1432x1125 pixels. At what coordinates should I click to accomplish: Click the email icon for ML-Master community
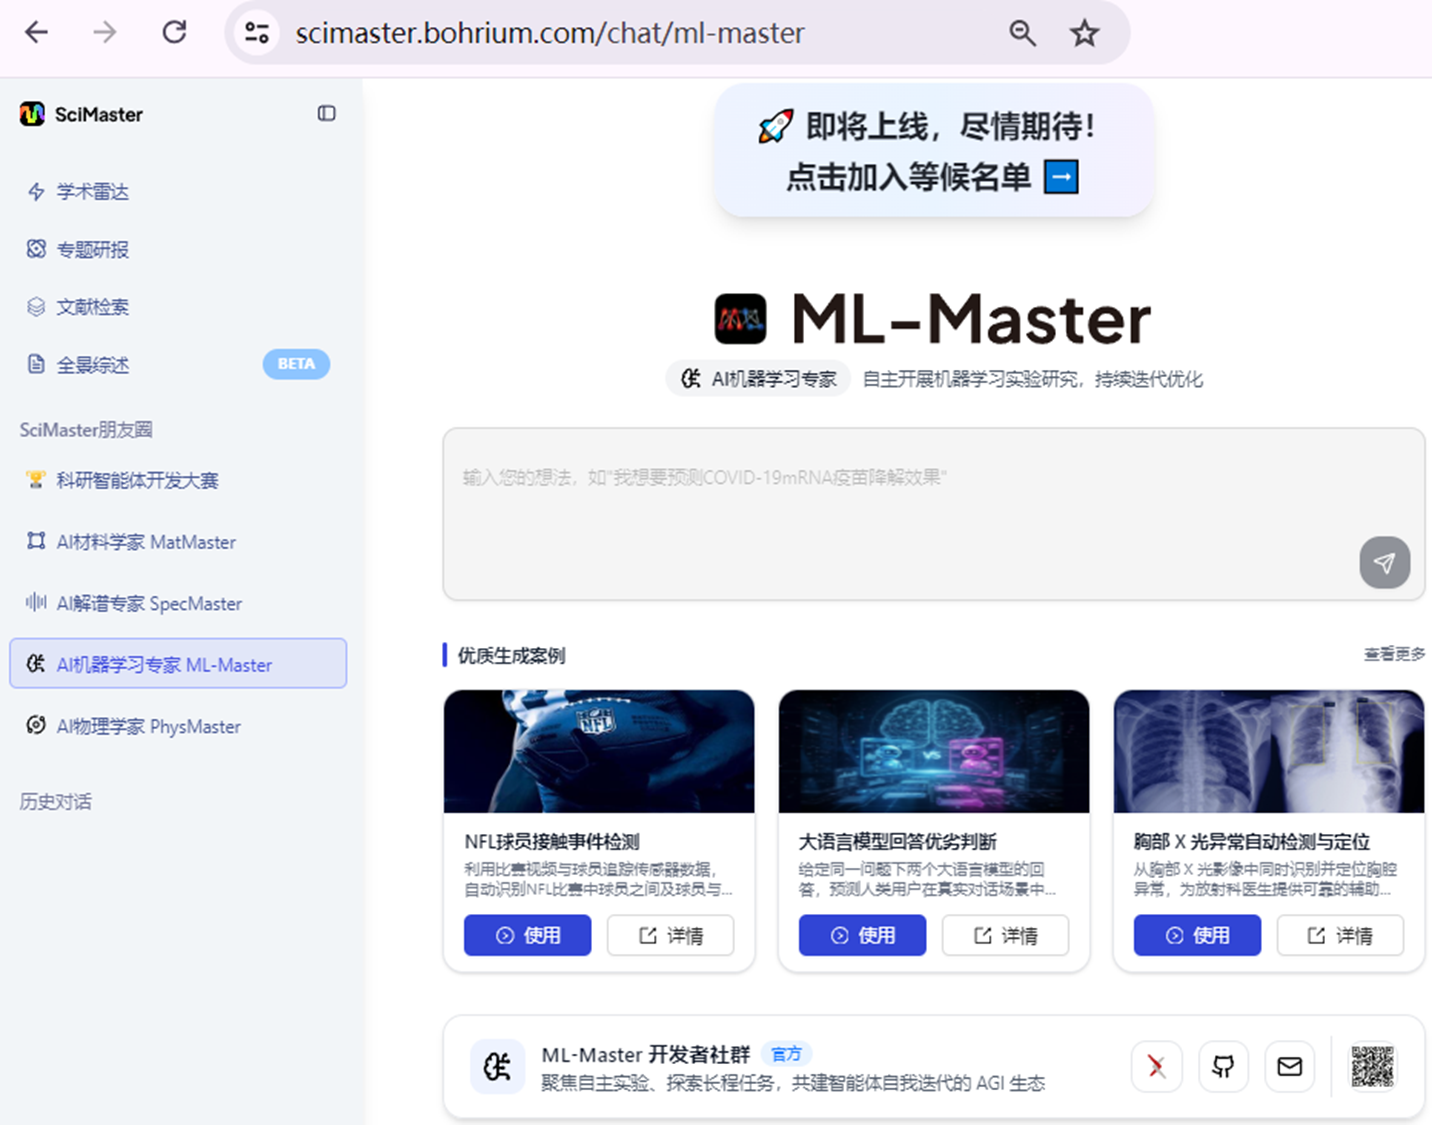coord(1289,1066)
